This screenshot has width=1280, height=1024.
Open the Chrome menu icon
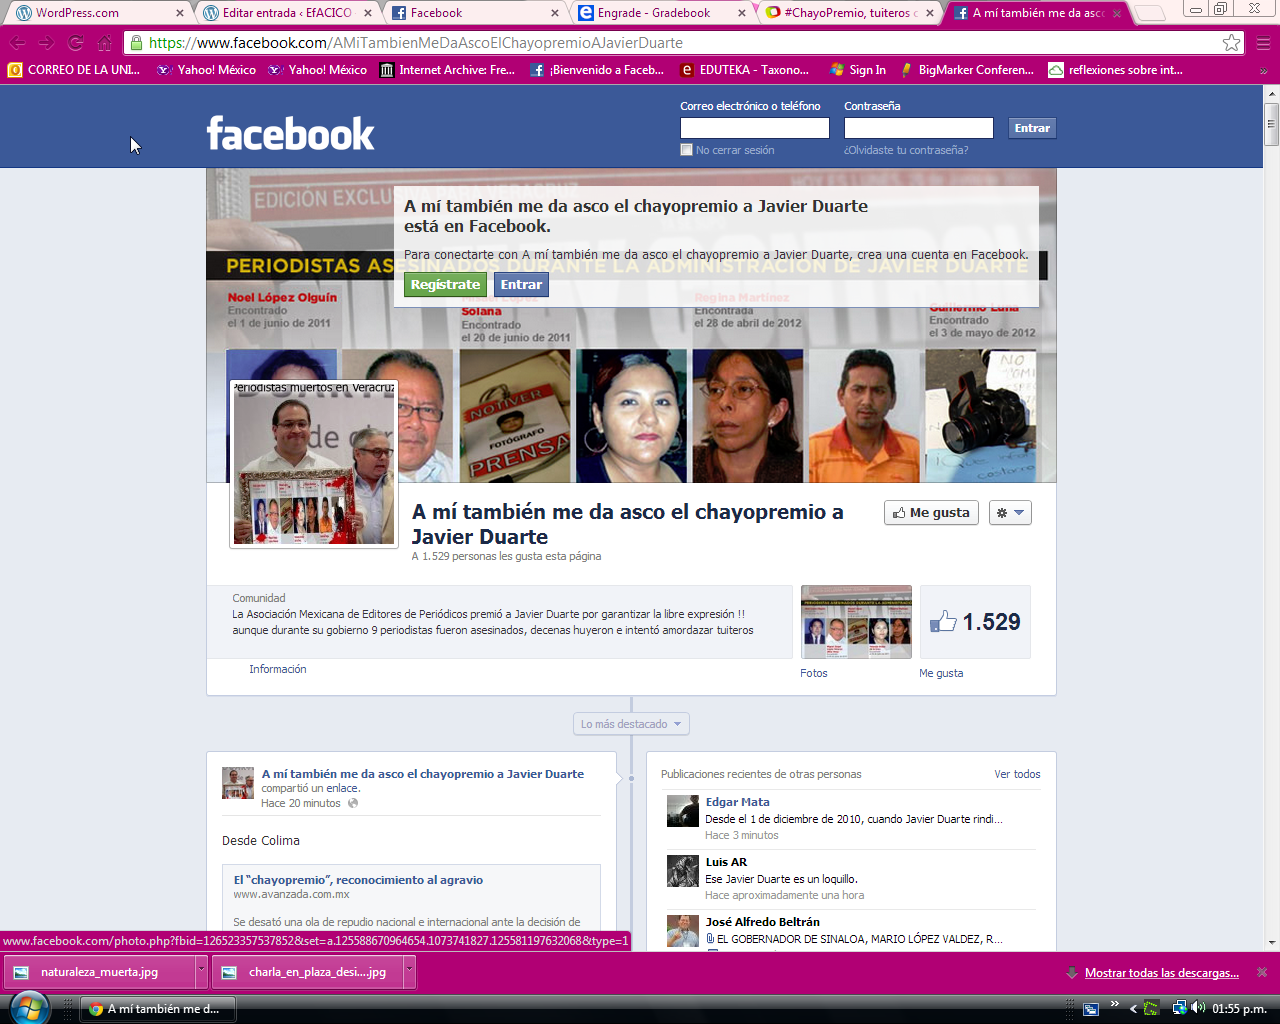1263,43
